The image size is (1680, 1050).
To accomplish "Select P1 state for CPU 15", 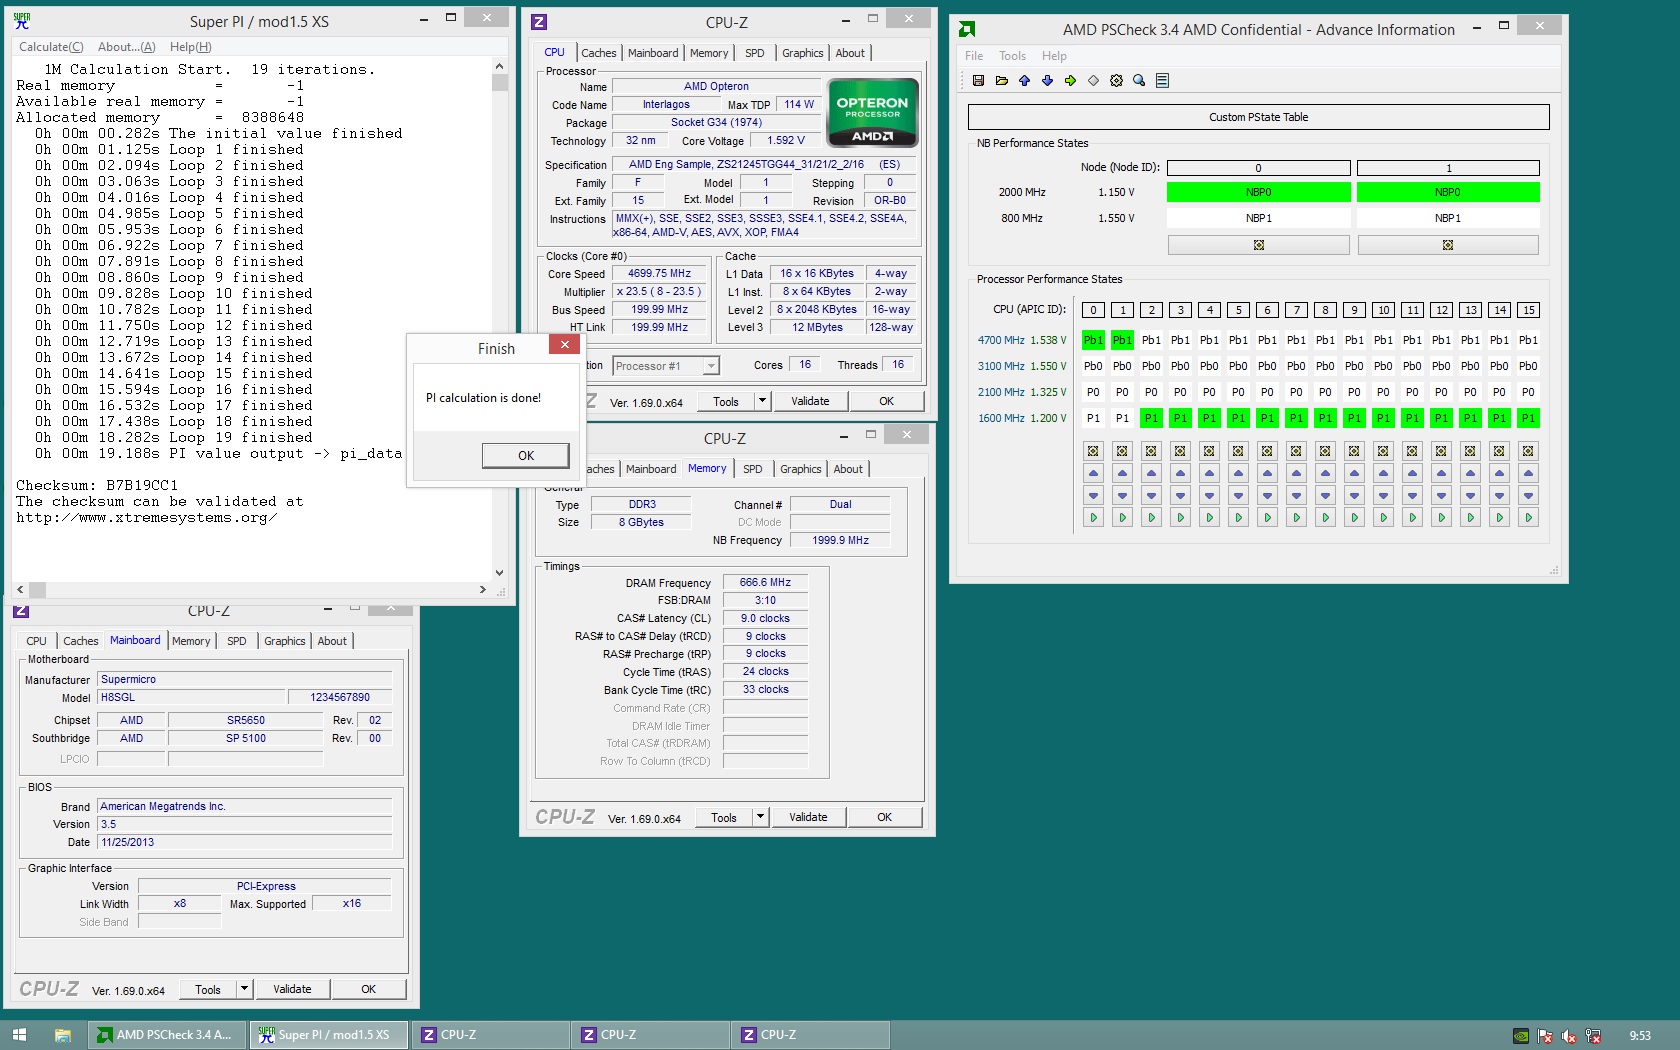I will coord(1528,418).
